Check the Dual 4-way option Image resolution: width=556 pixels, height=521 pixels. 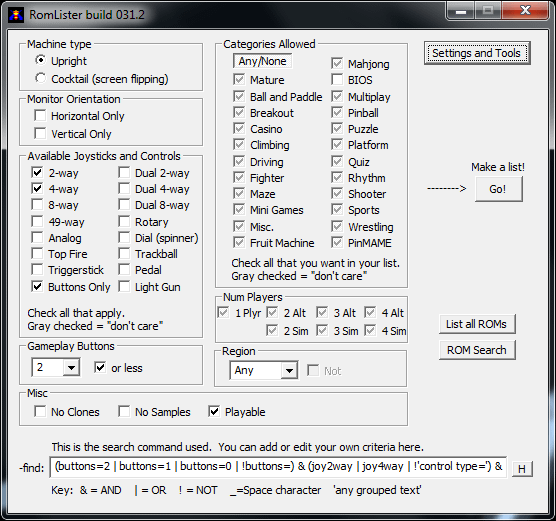(x=124, y=188)
